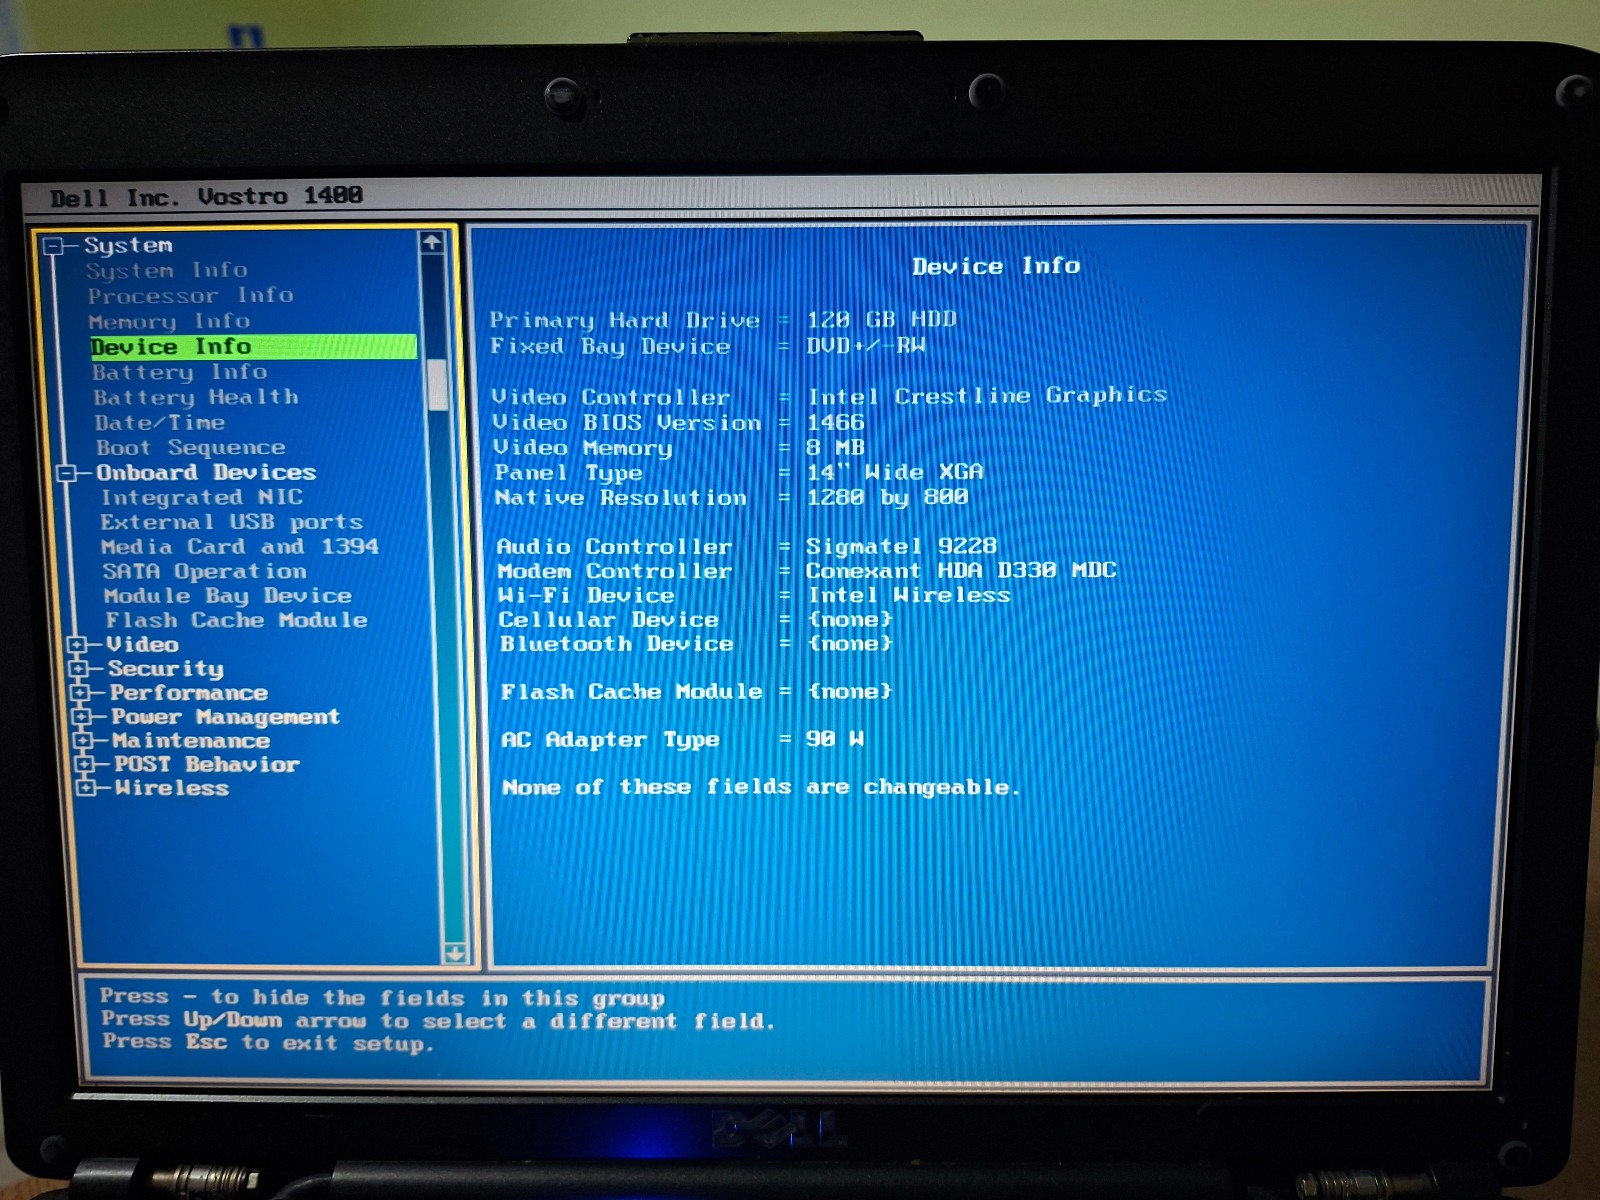Click Native Resolution 1280 by 800
This screenshot has width=1600, height=1200.
coord(888,497)
